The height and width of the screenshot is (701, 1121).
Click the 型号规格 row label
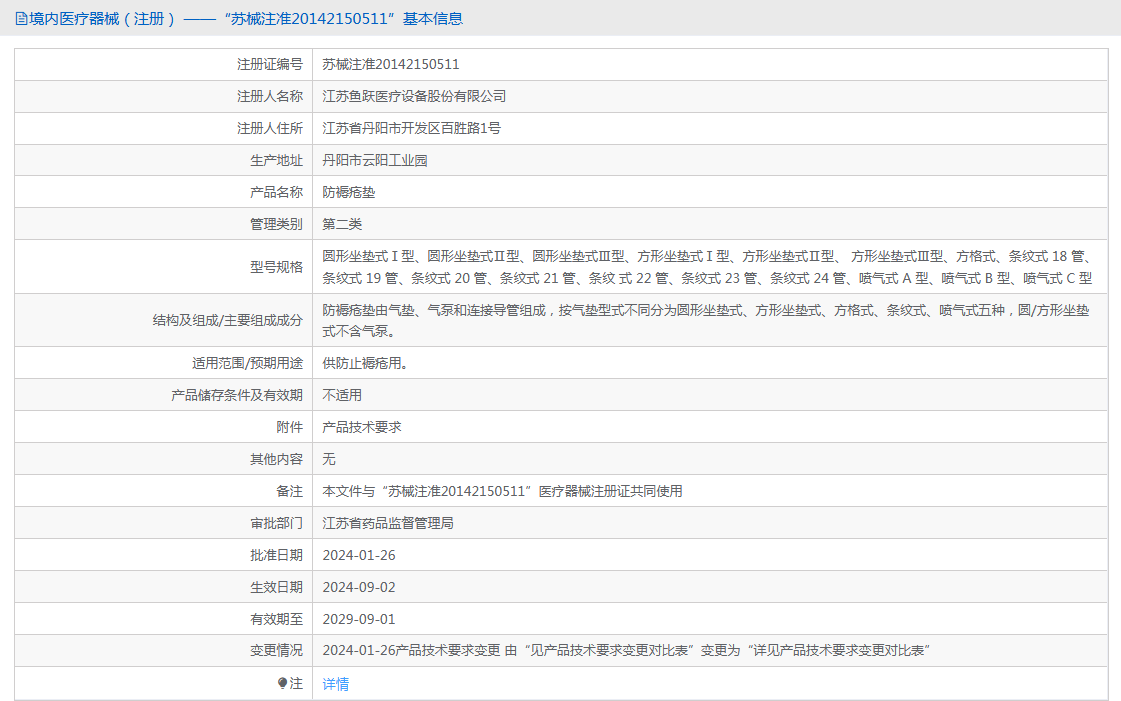point(276,267)
